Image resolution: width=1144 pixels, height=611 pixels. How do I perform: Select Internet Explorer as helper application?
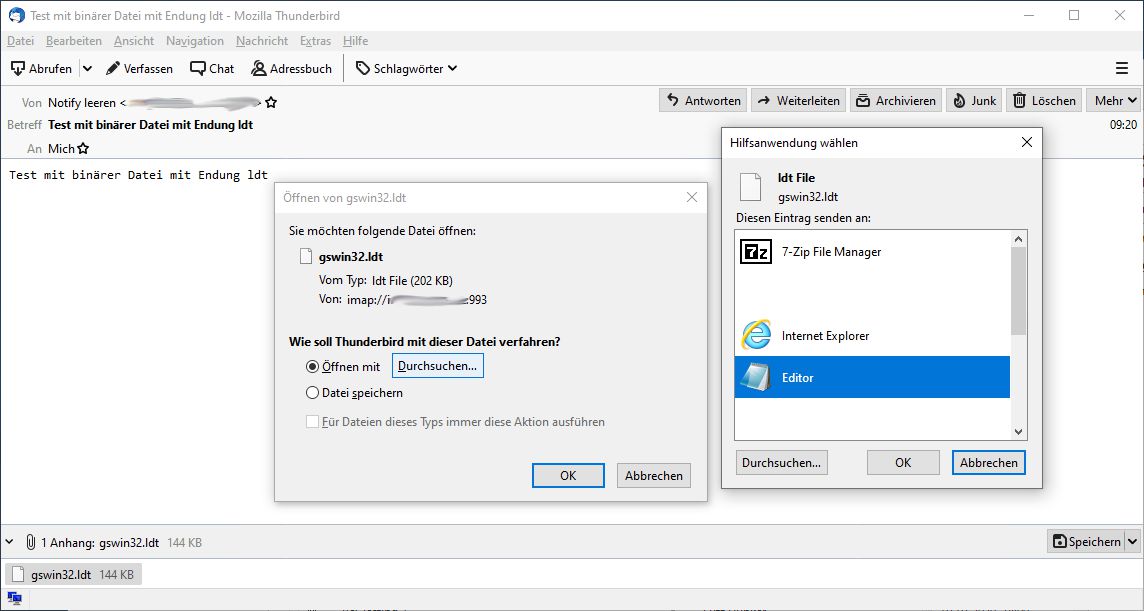pos(872,336)
